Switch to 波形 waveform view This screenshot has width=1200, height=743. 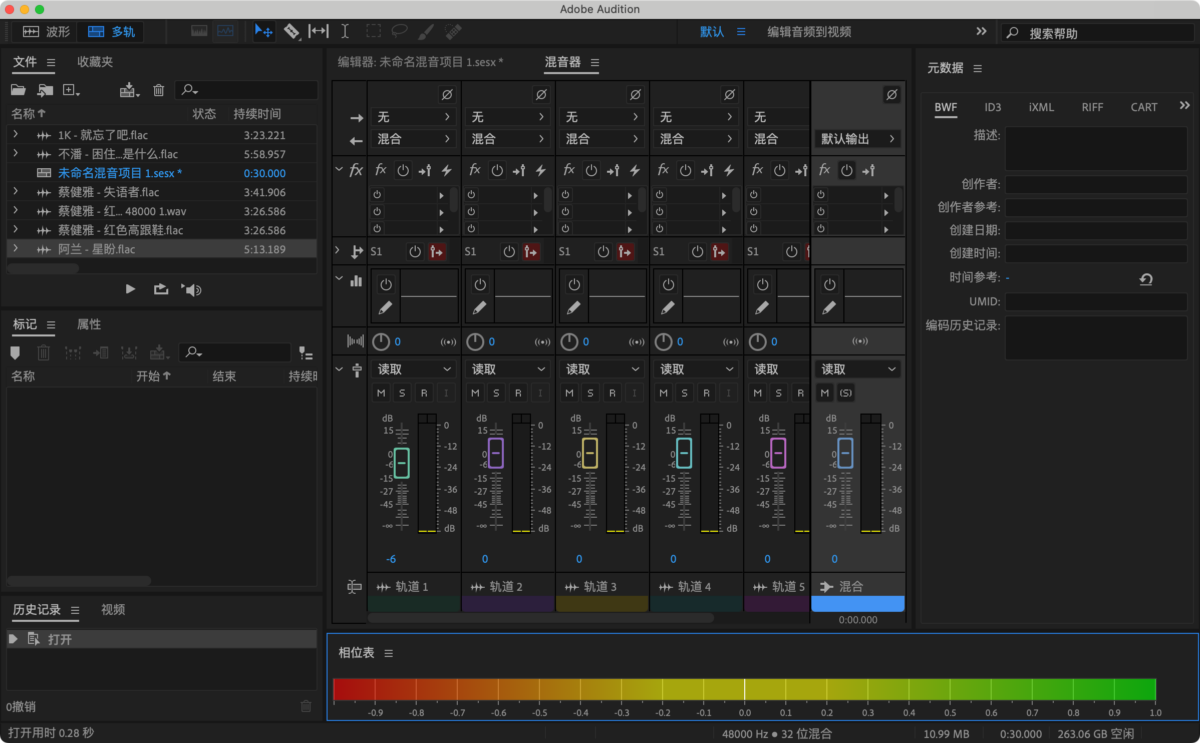(47, 32)
